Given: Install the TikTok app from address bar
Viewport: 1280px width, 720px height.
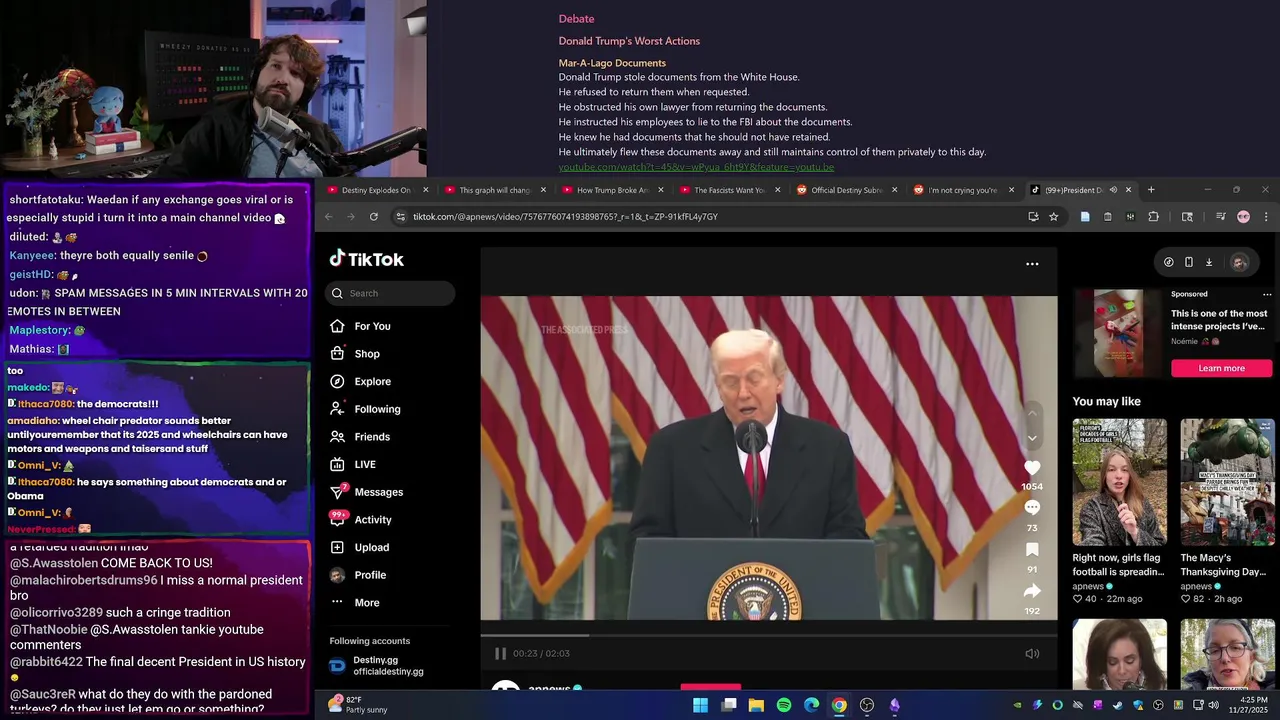Looking at the screenshot, I should click(x=1033, y=216).
